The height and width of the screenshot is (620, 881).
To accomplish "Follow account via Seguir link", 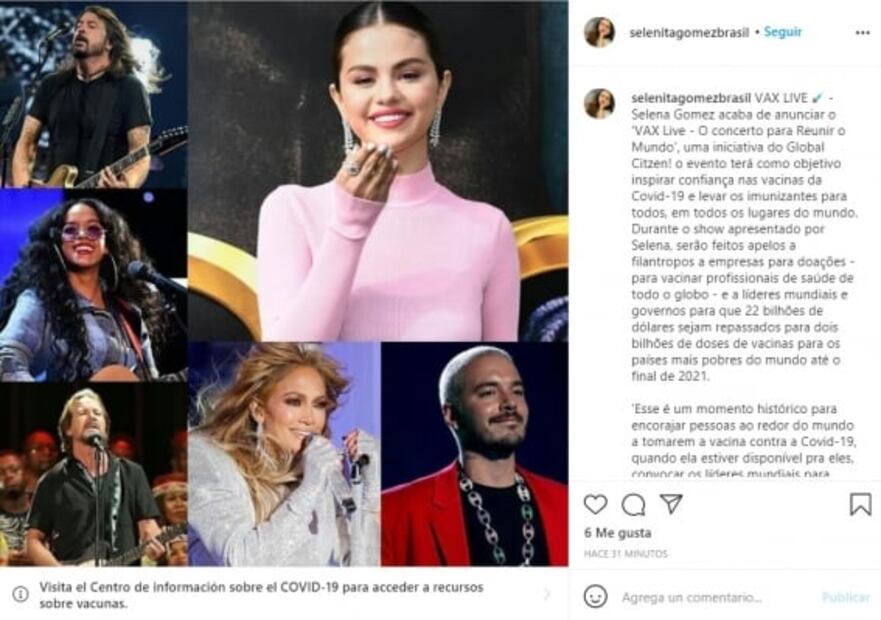I will (x=783, y=32).
